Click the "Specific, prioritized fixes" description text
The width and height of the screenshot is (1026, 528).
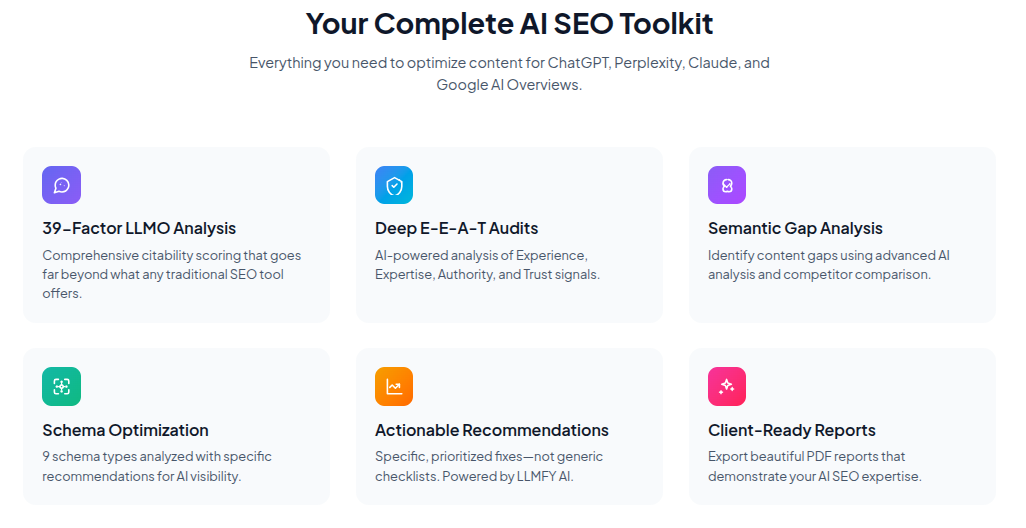coord(489,466)
